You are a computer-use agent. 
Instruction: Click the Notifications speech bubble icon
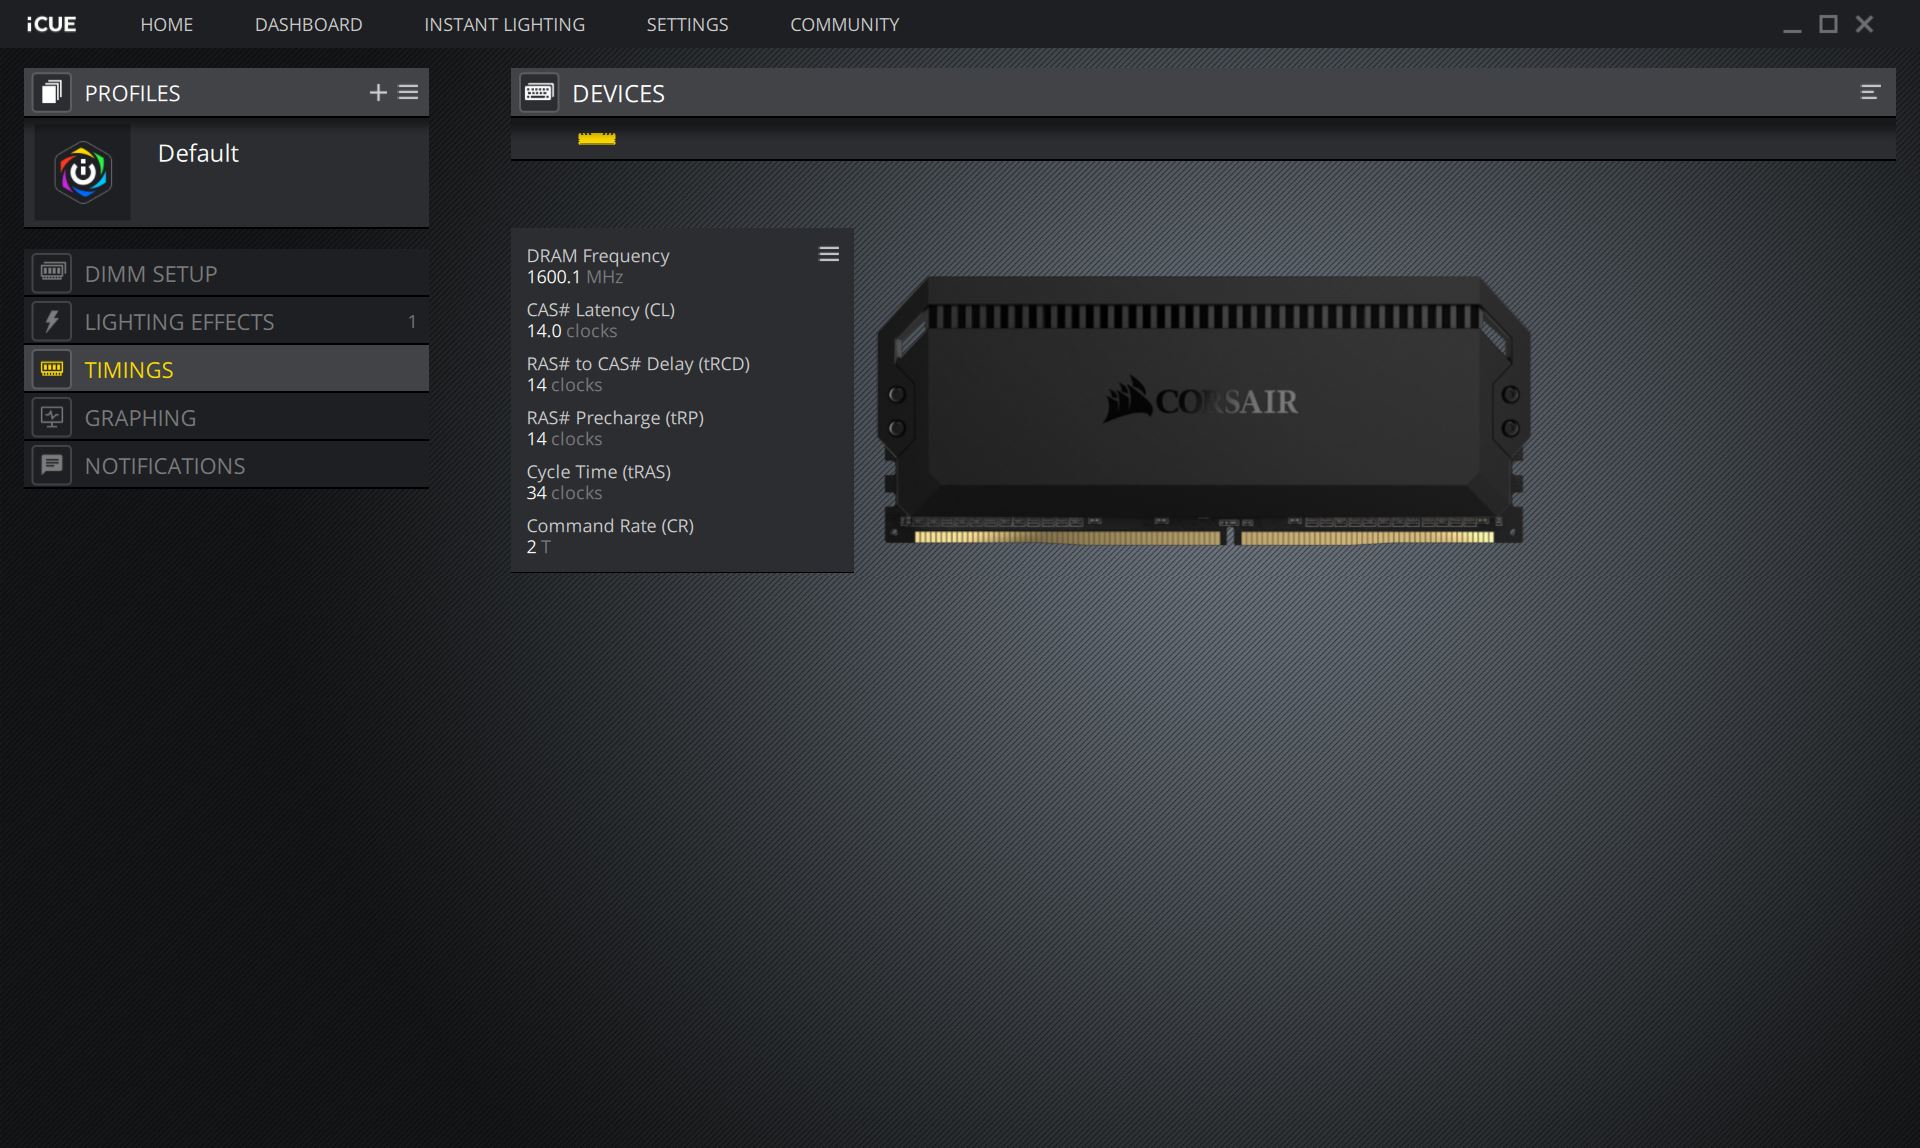[52, 465]
